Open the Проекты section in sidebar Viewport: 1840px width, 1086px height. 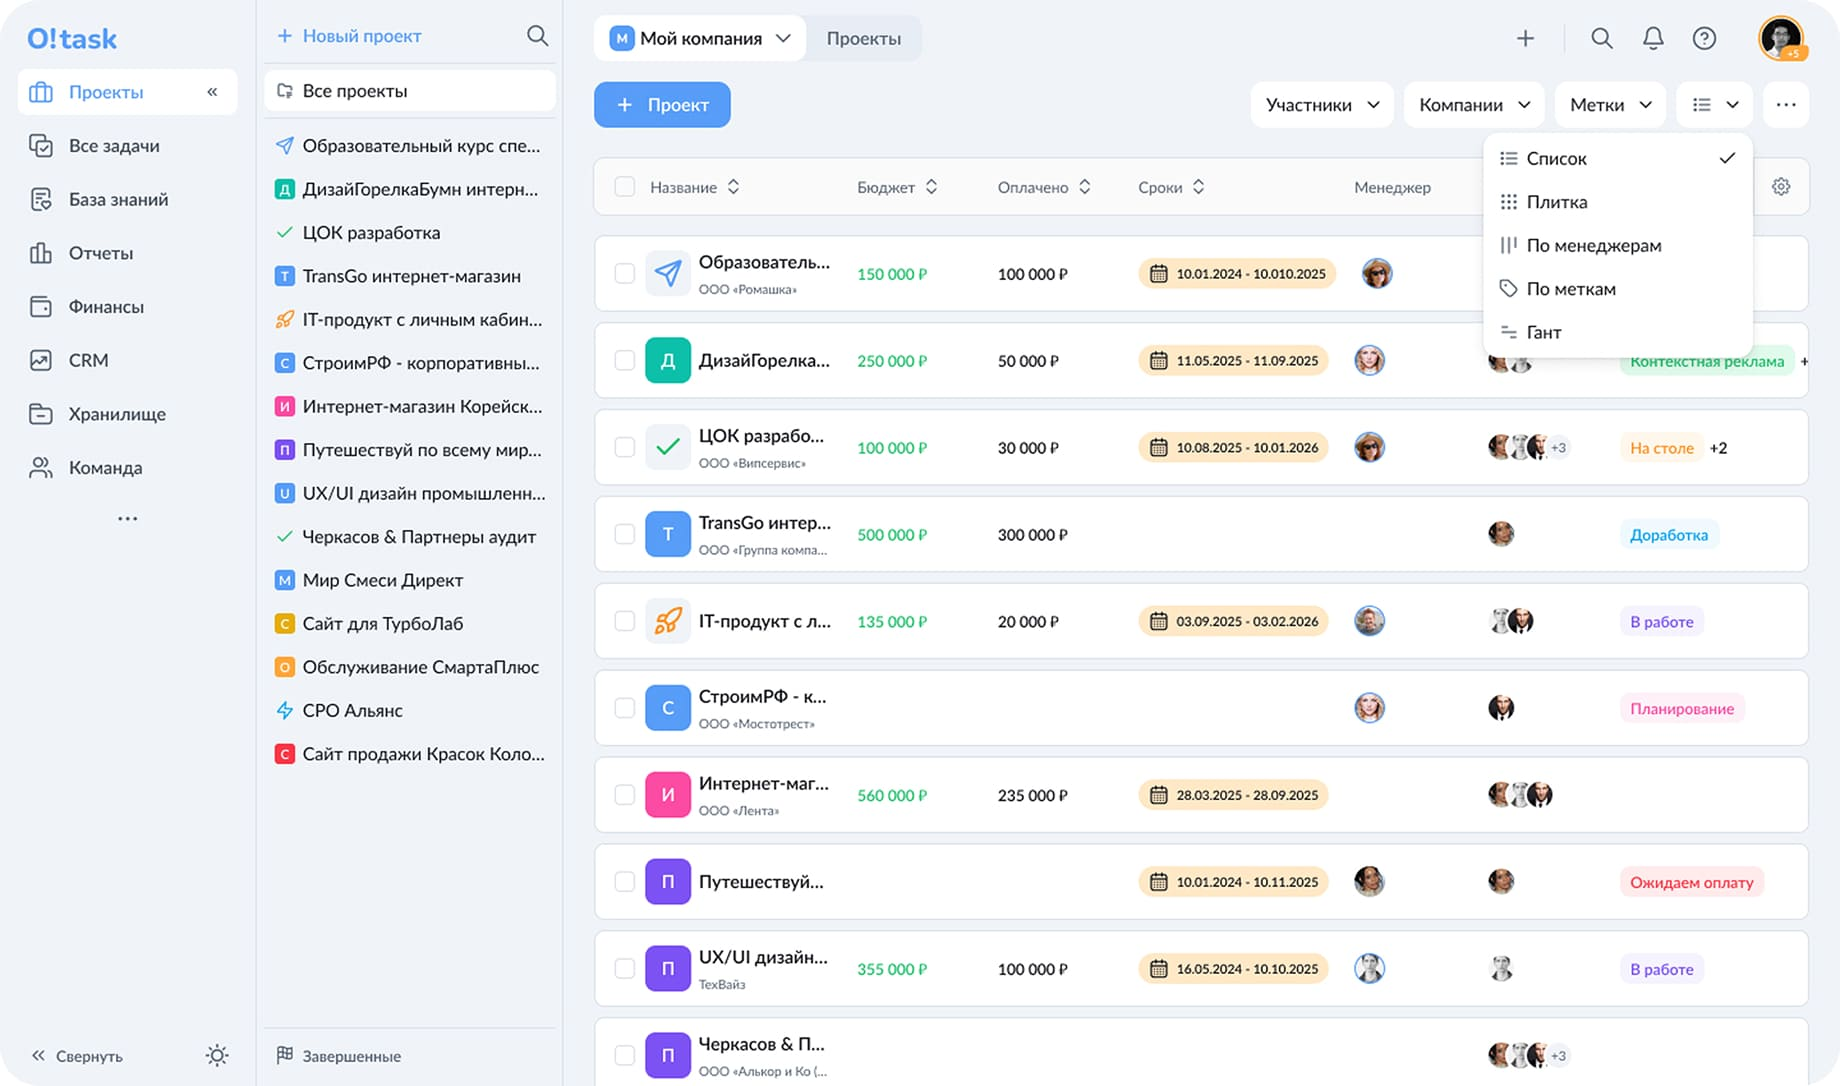(104, 91)
